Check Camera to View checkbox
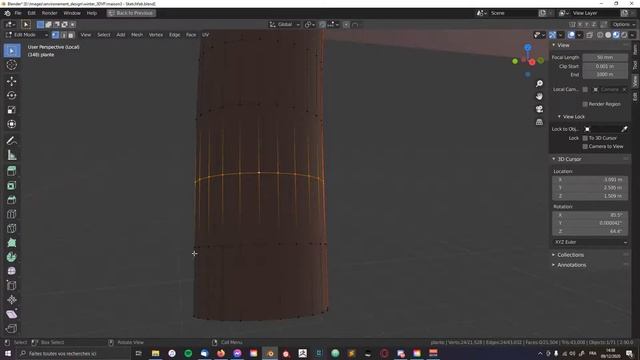Image resolution: width=640 pixels, height=360 pixels. [585, 147]
